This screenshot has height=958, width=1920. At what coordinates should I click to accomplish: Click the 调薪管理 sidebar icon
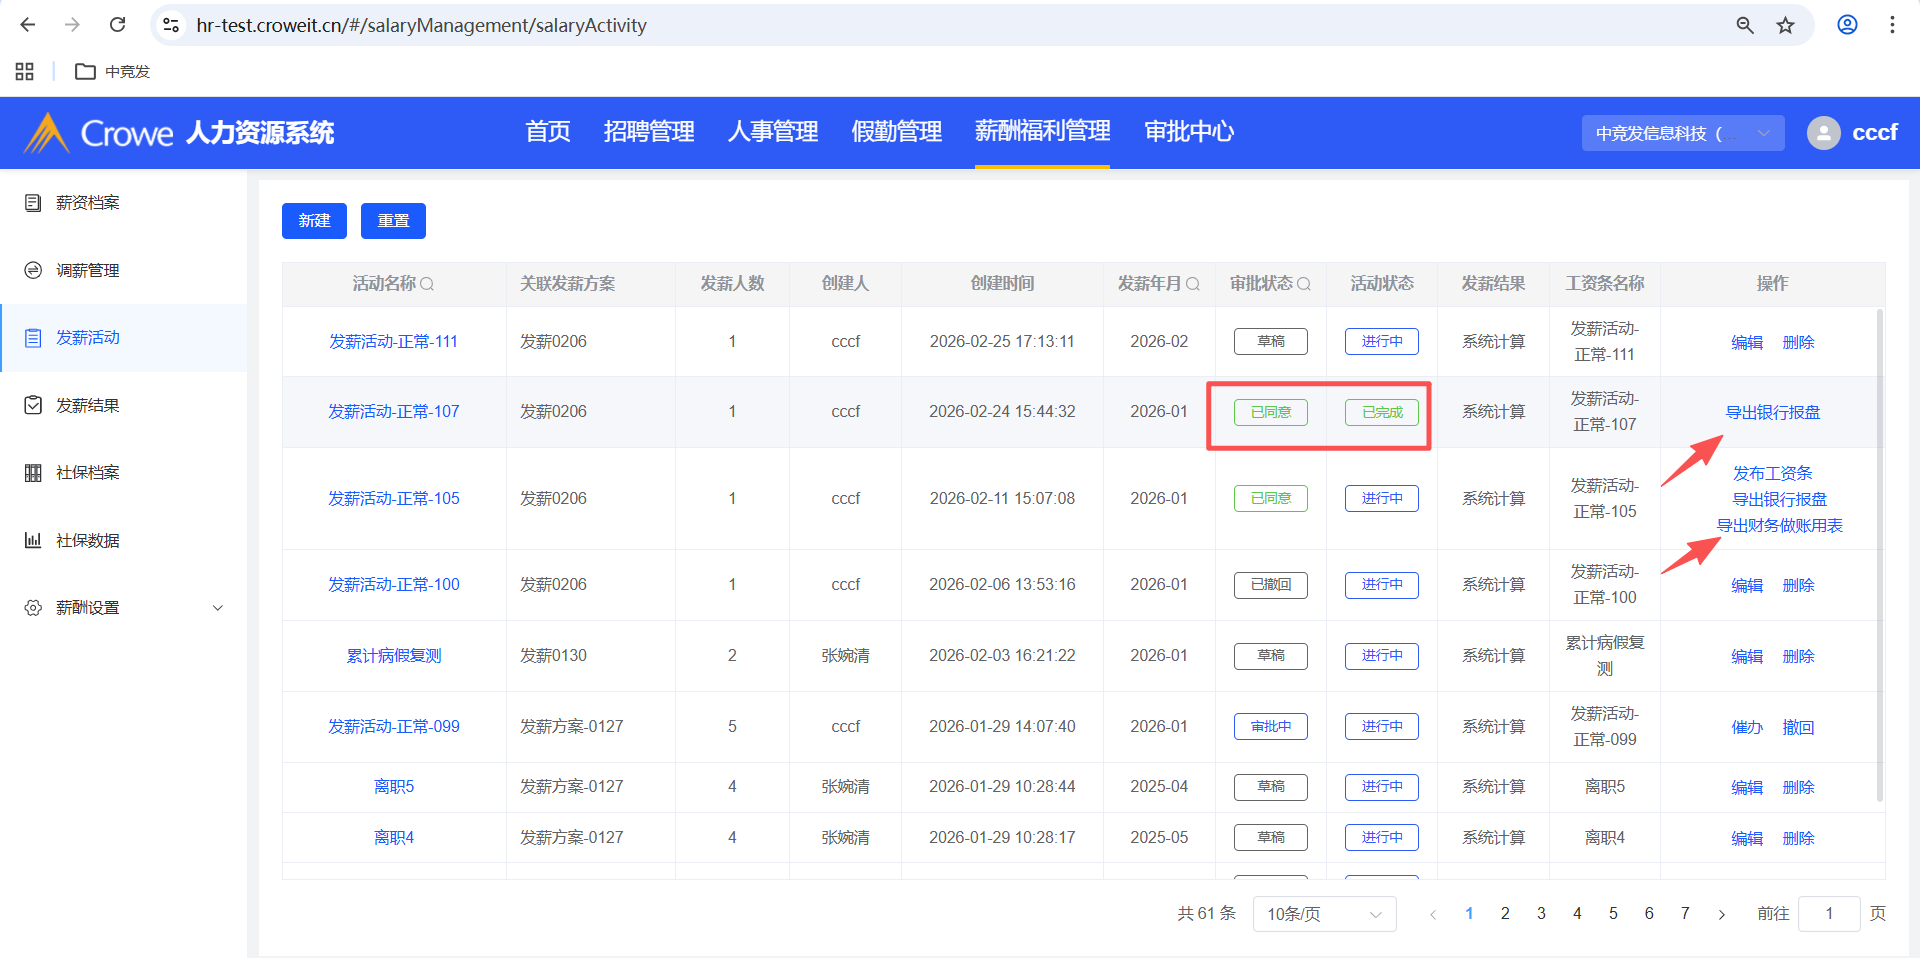coord(33,271)
